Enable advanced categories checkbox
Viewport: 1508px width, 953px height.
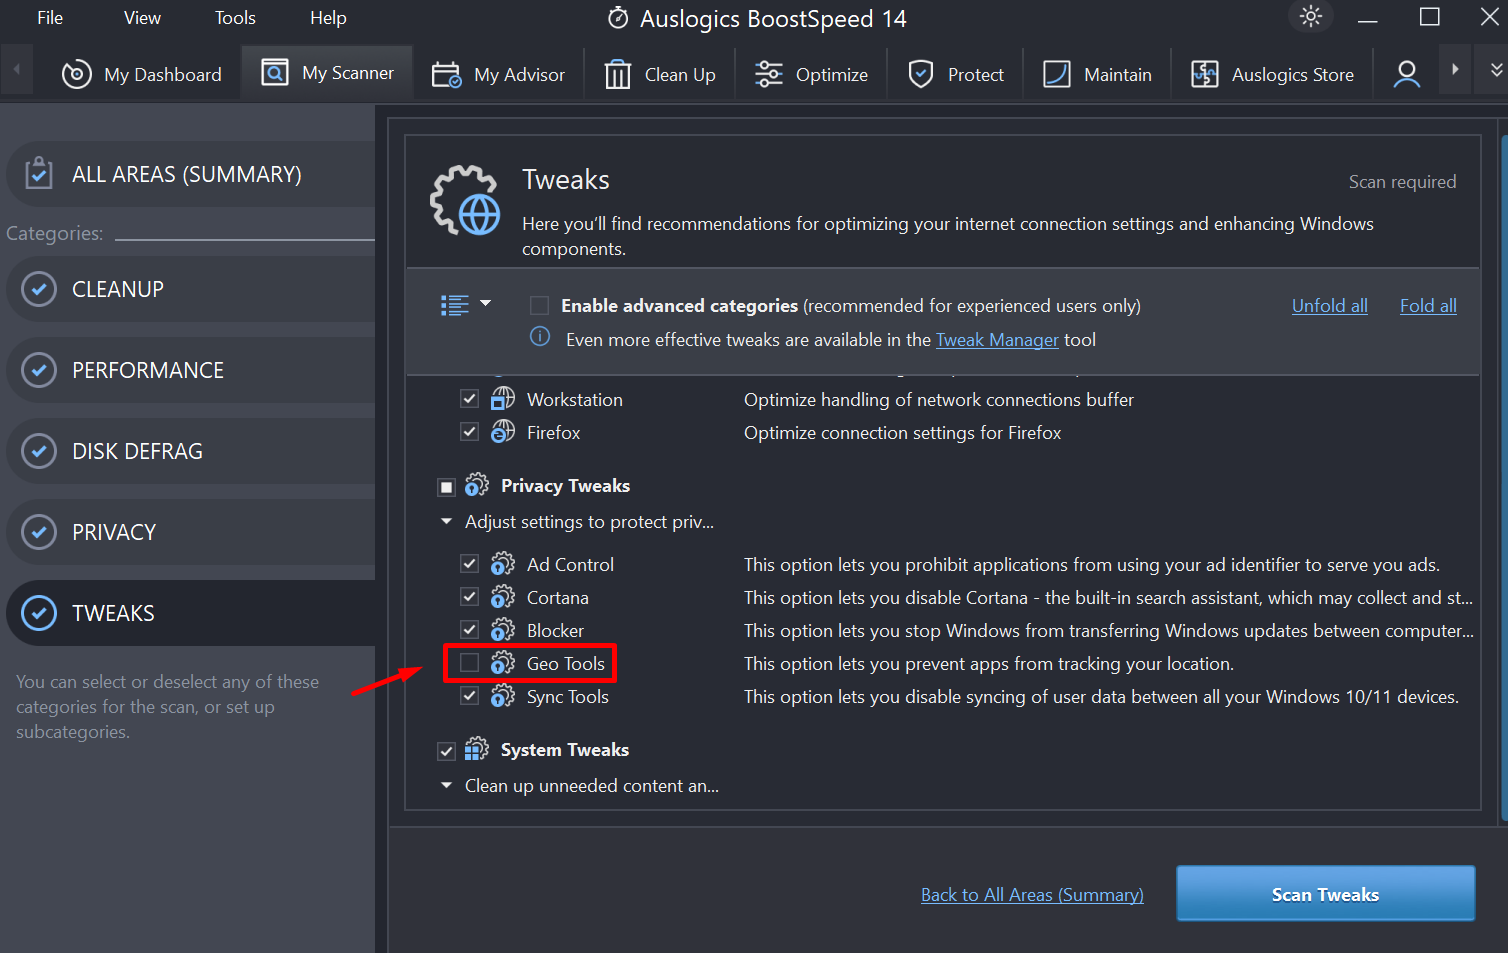[539, 306]
